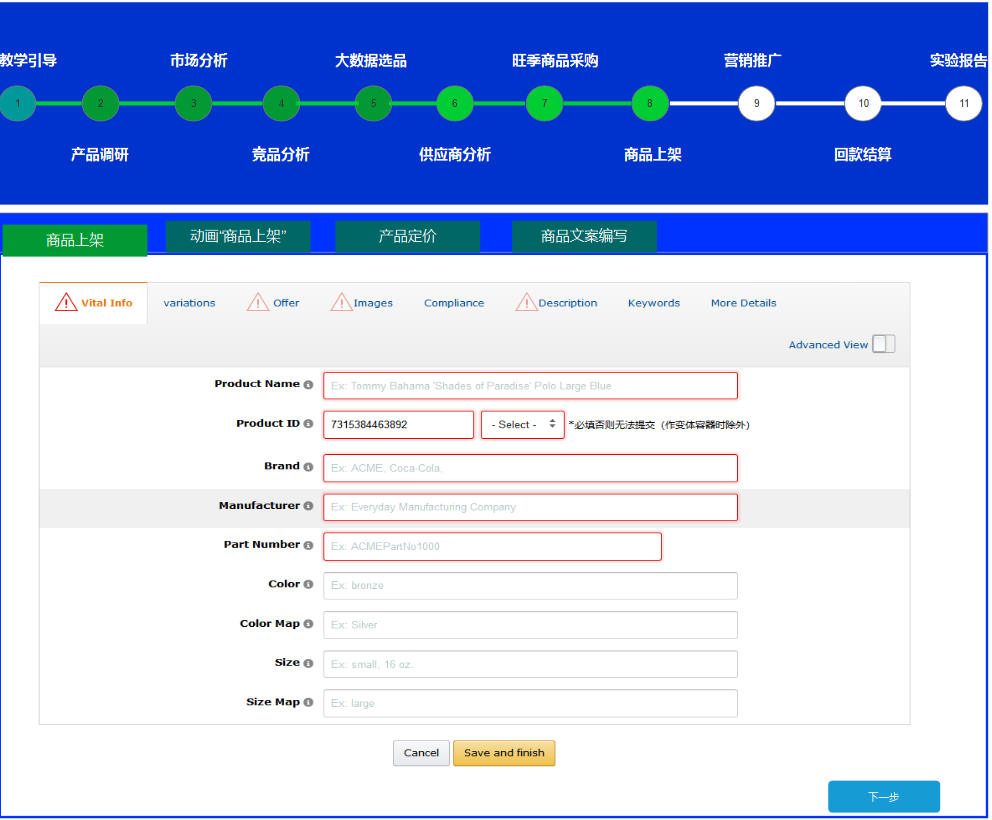This screenshot has width=992, height=820.
Task: Click progress step circle number 9
Action: point(756,103)
